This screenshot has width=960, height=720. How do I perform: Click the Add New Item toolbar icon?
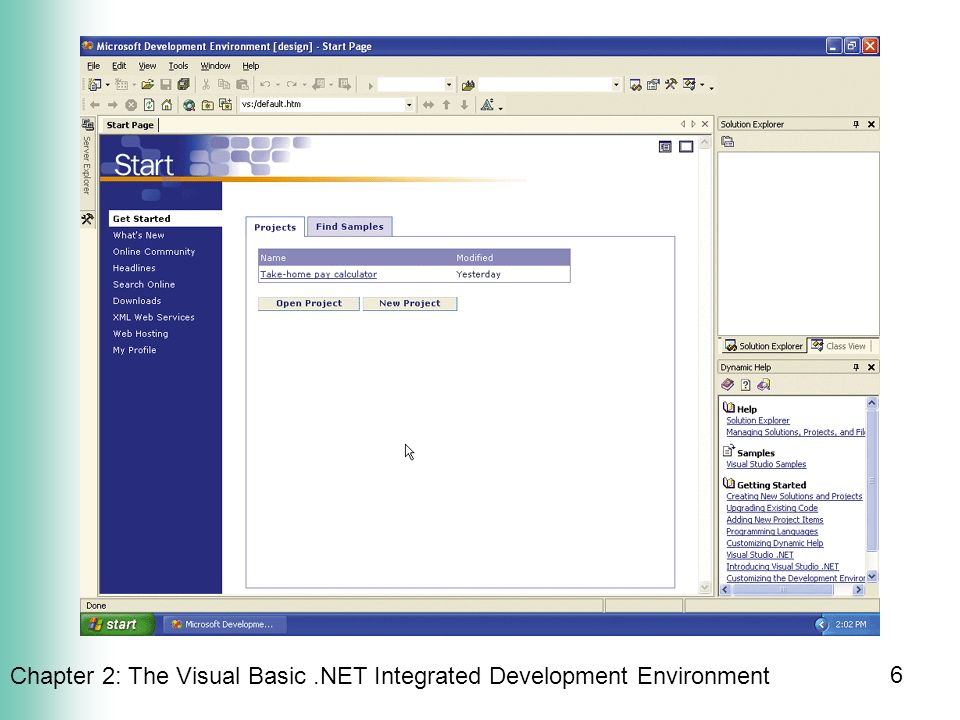point(122,84)
